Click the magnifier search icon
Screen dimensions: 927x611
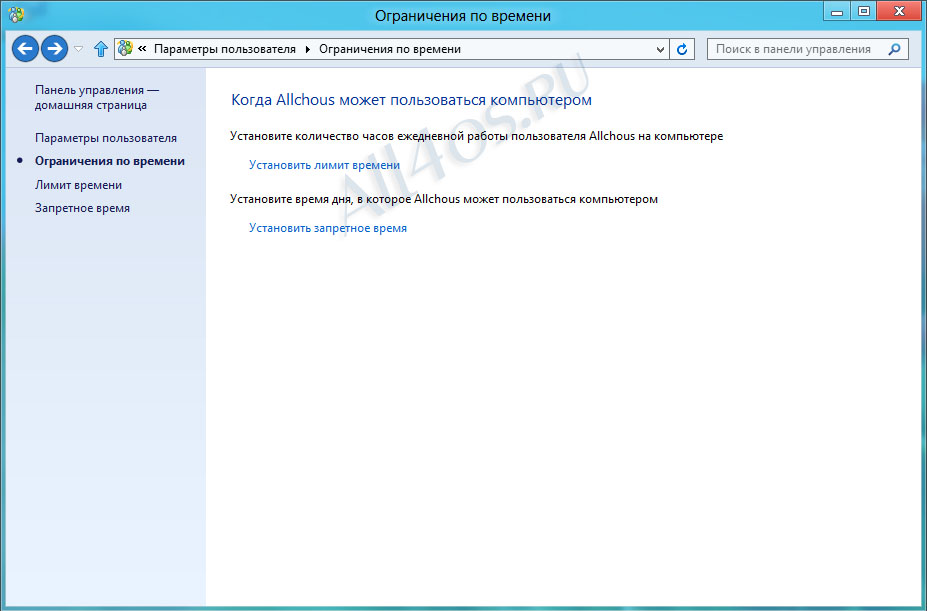pos(894,49)
